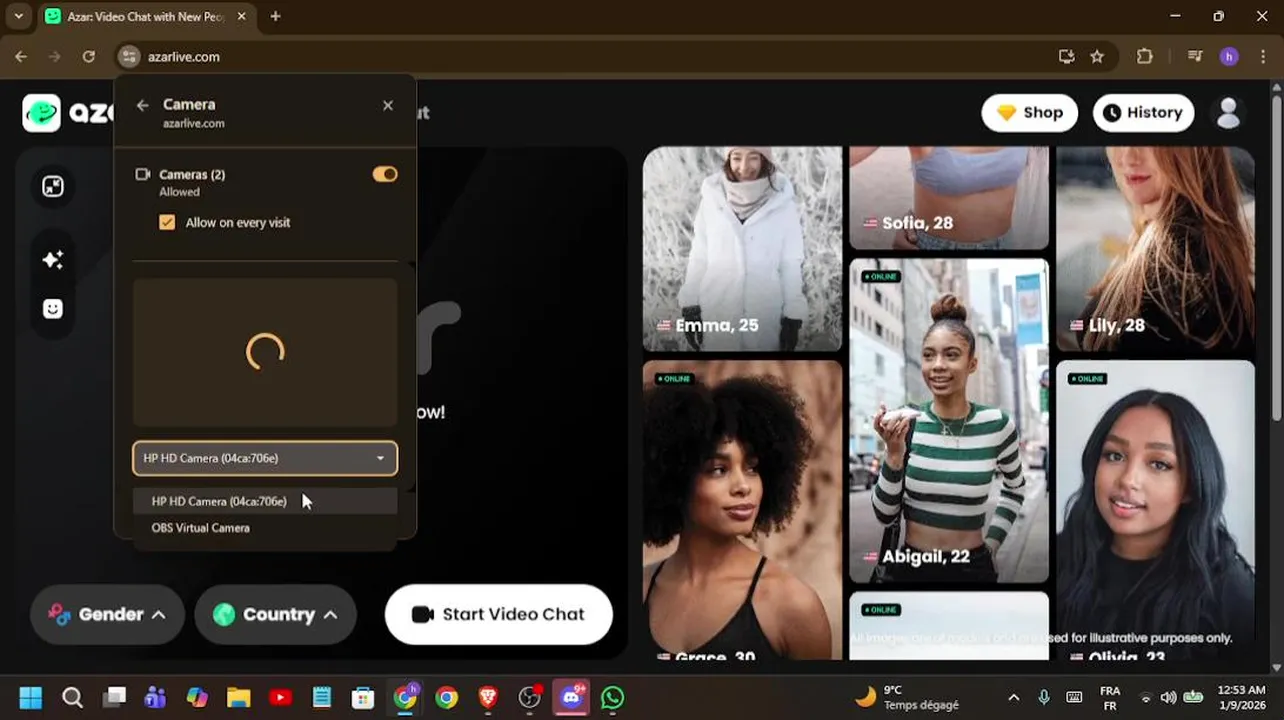Screen dimensions: 1284x720
Task: Open Lily, 28 profile photo
Action: point(1155,249)
